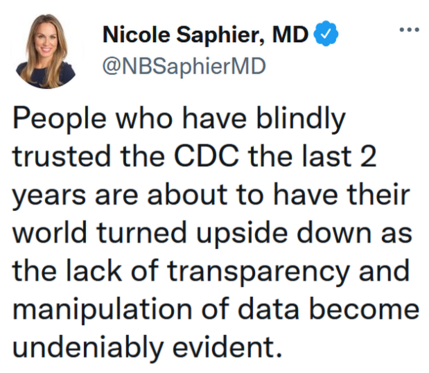Click the word "become" in the tweet

click(x=364, y=309)
